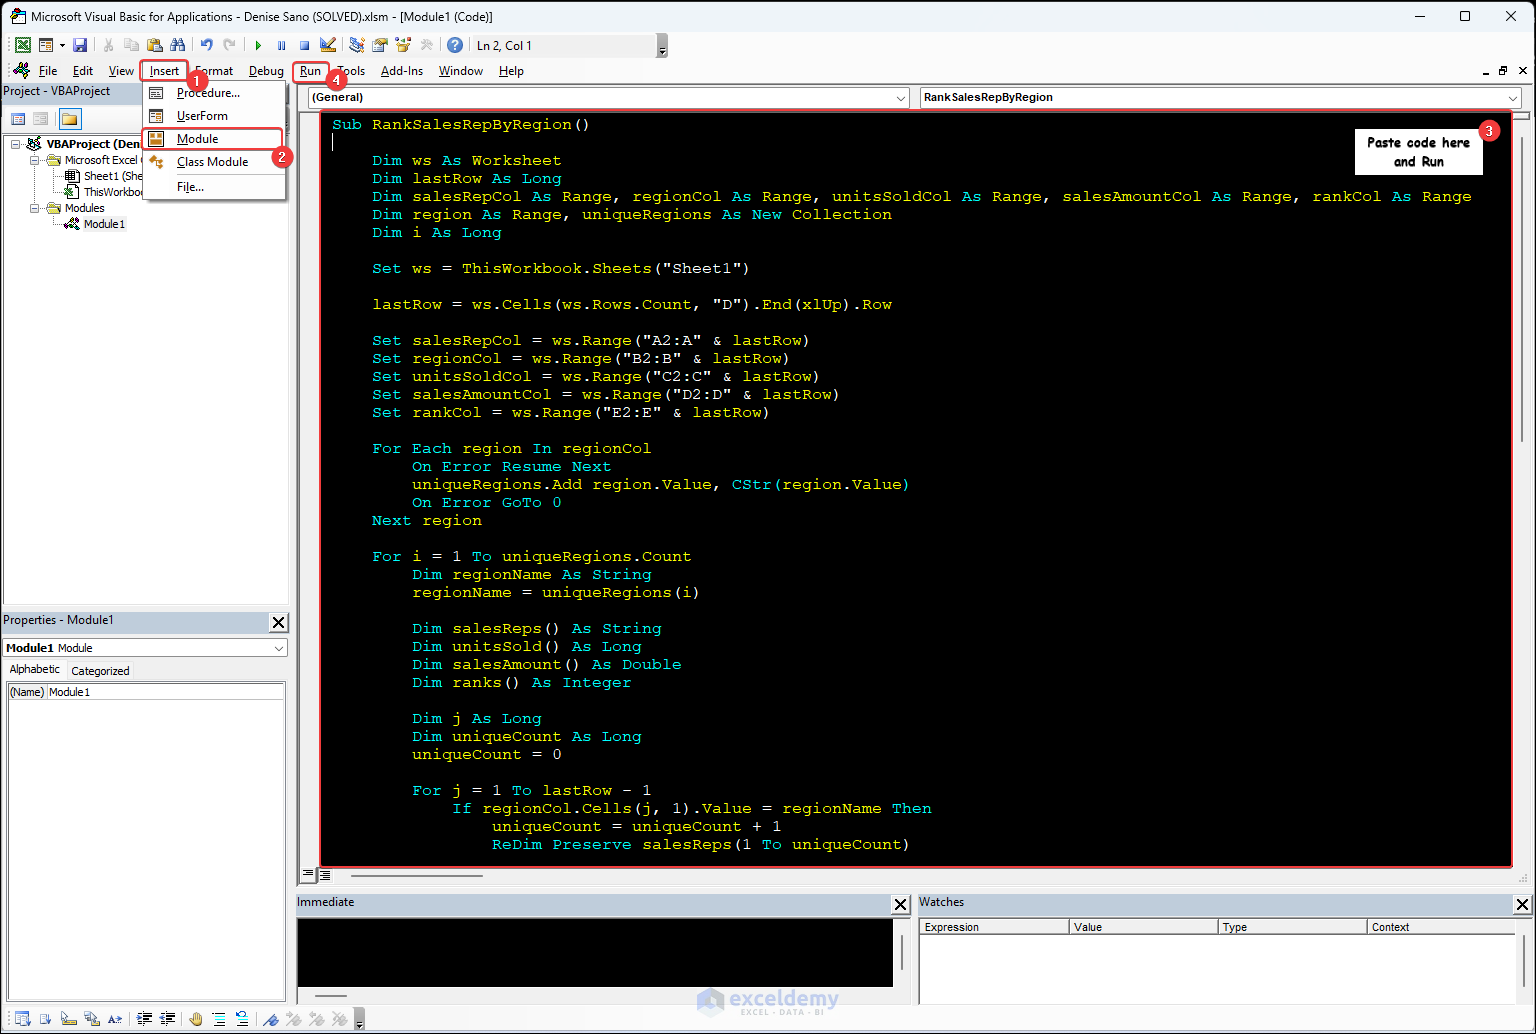The height and width of the screenshot is (1034, 1536).
Task: Click the Toggle Breakpoint hand icon
Action: click(196, 1019)
